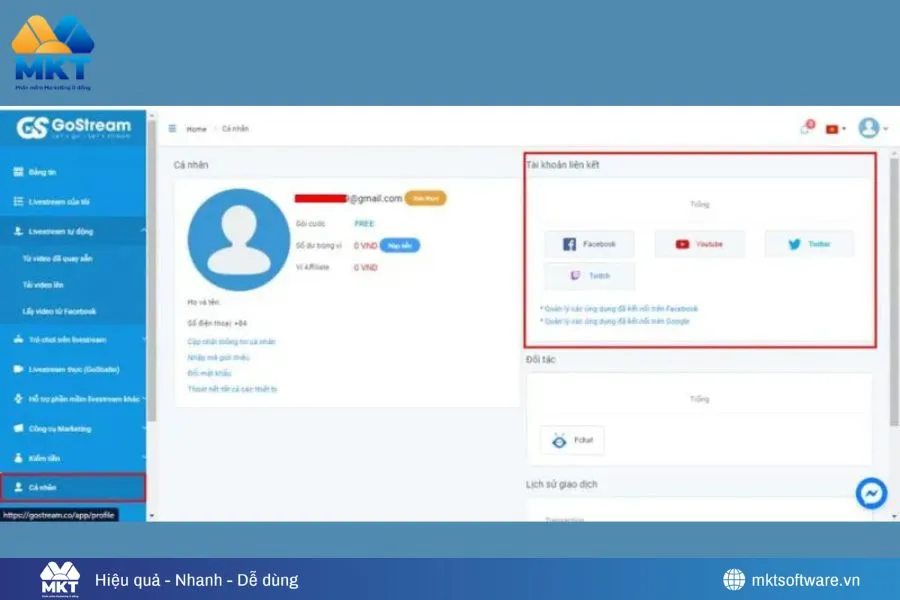Viewport: 900px width, 600px height.
Task: Open the Messenger chat bubble
Action: (869, 493)
